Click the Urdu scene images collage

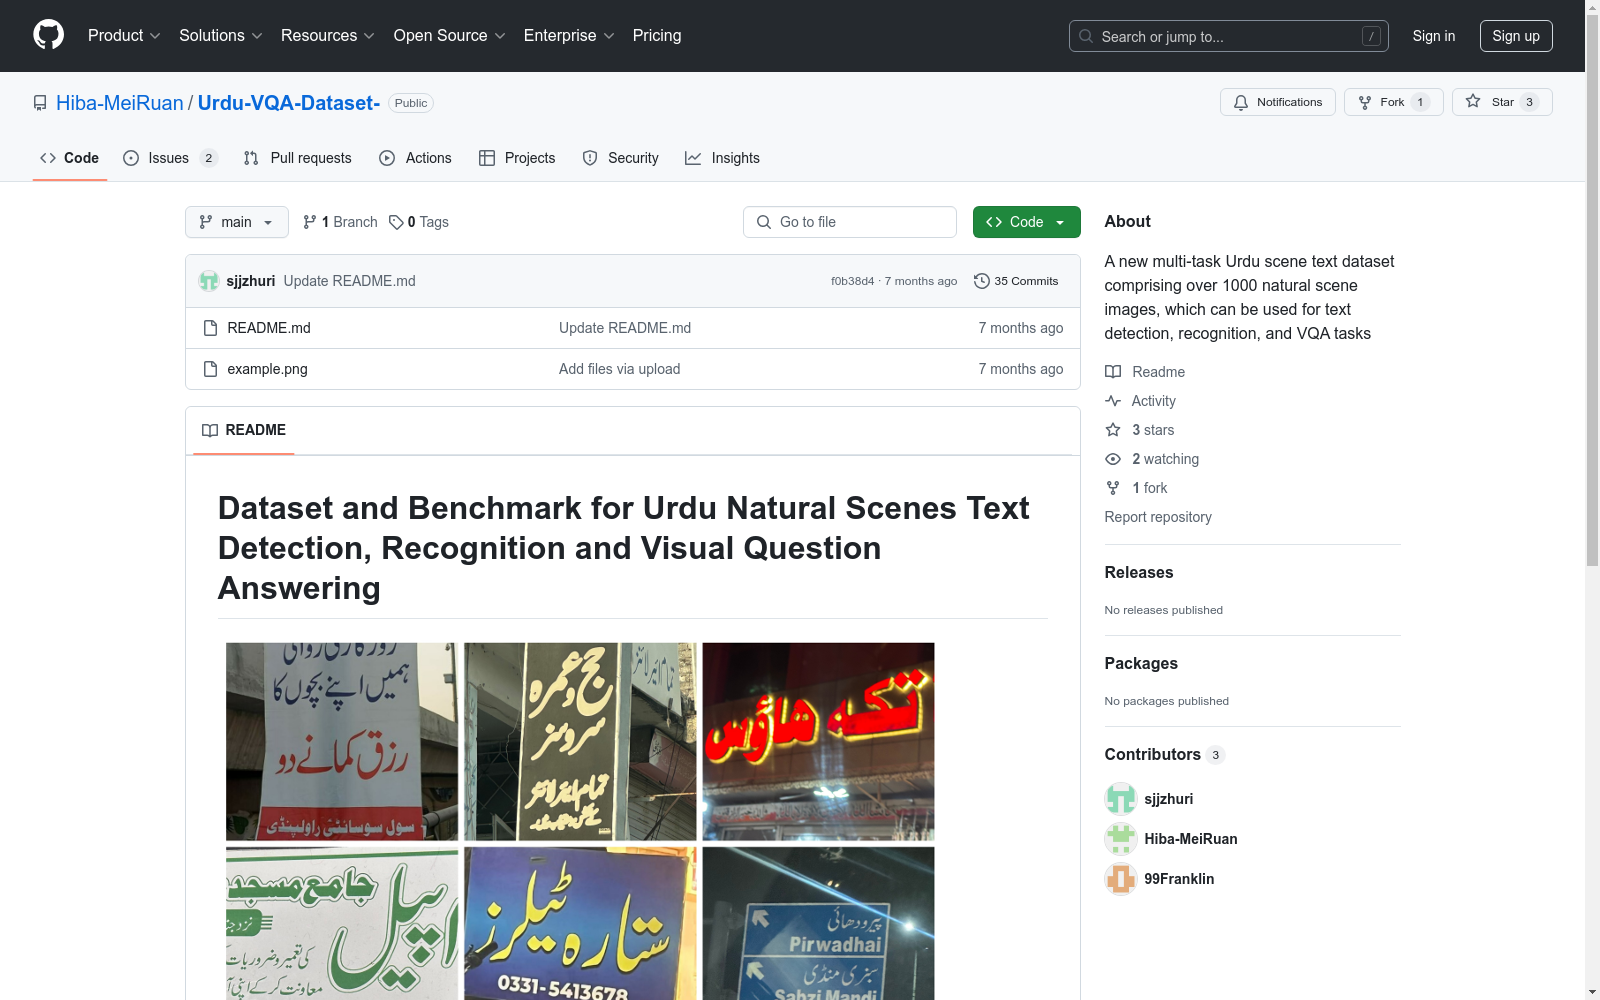pyautogui.click(x=580, y=821)
